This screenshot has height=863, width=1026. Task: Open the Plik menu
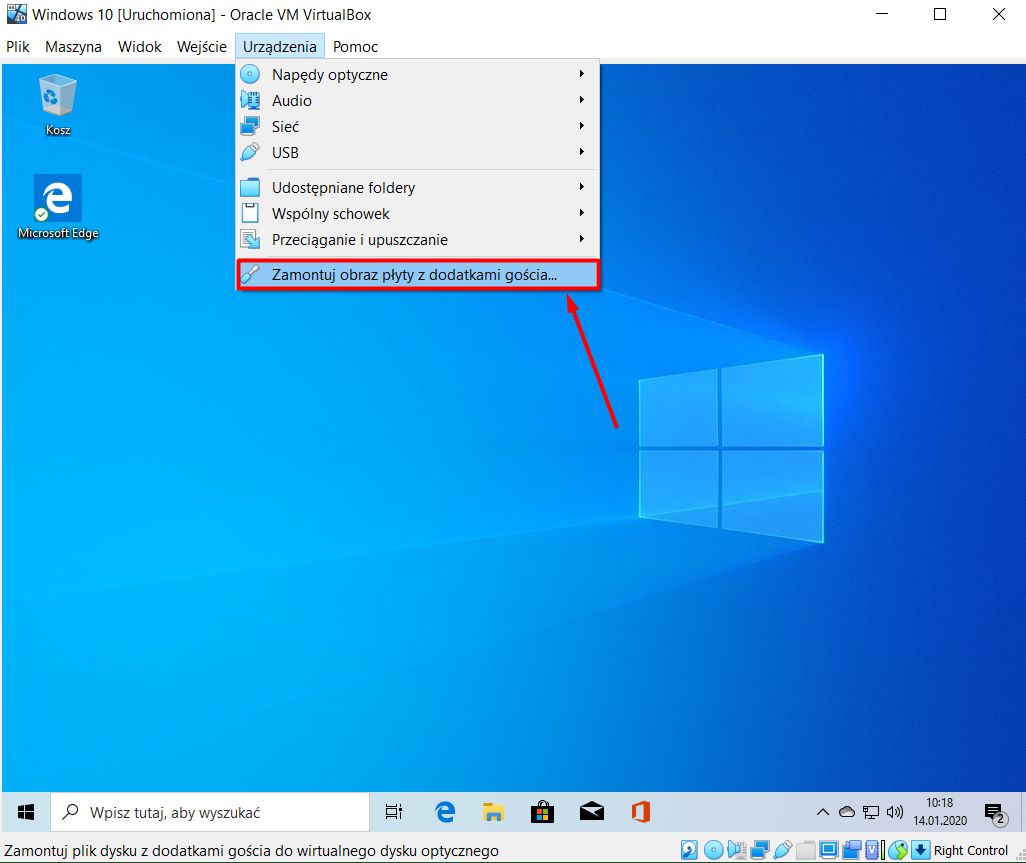point(18,46)
